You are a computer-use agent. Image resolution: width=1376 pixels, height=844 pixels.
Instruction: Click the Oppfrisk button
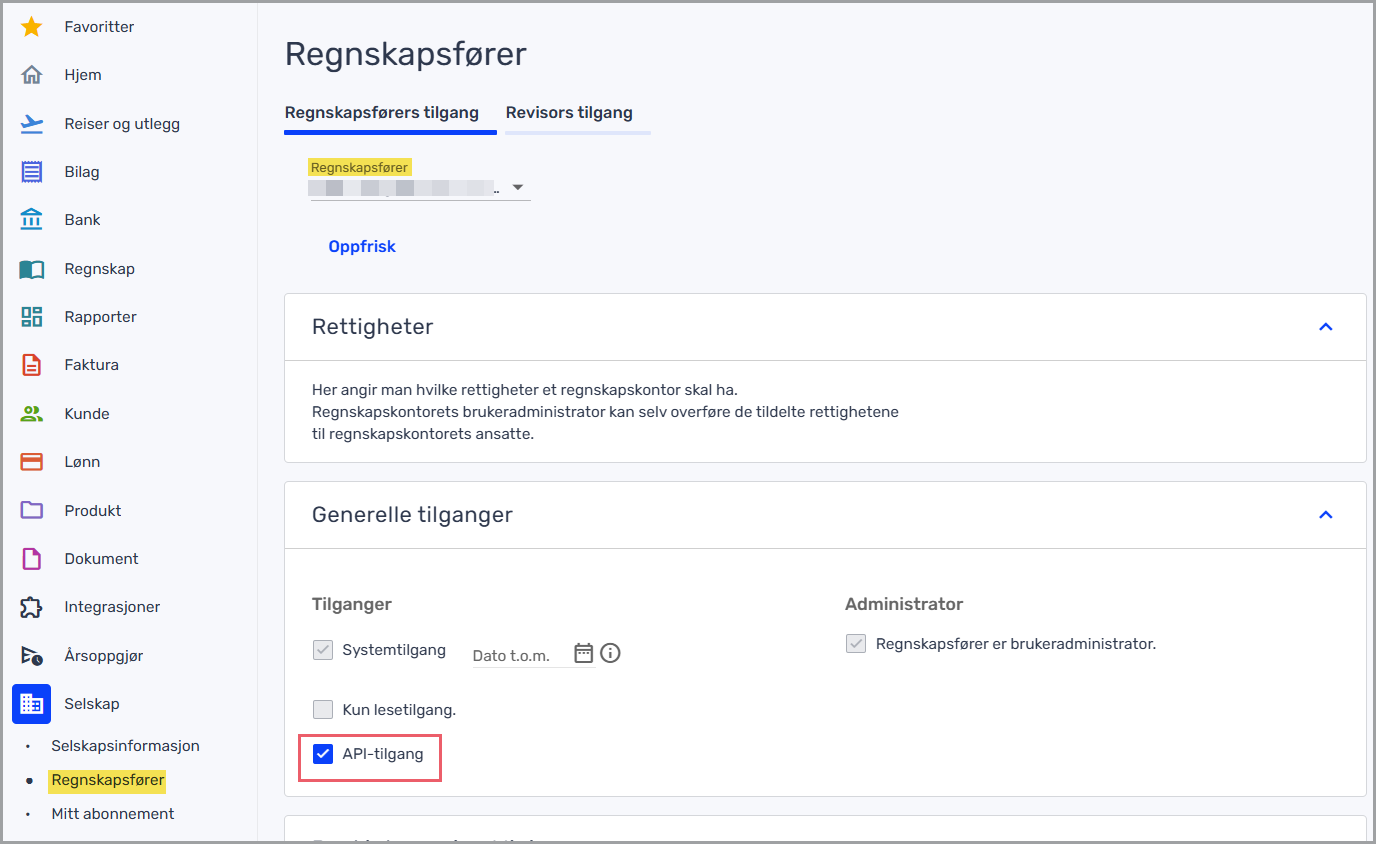pyautogui.click(x=362, y=247)
